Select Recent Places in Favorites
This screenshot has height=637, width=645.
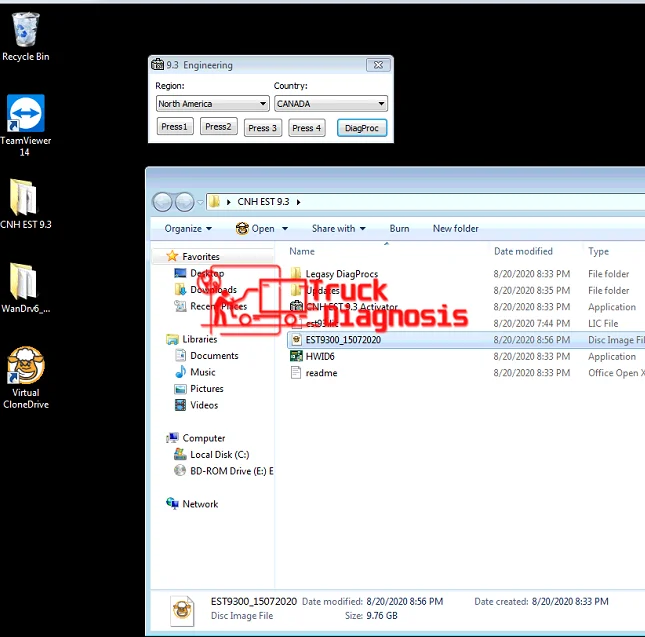tap(218, 306)
